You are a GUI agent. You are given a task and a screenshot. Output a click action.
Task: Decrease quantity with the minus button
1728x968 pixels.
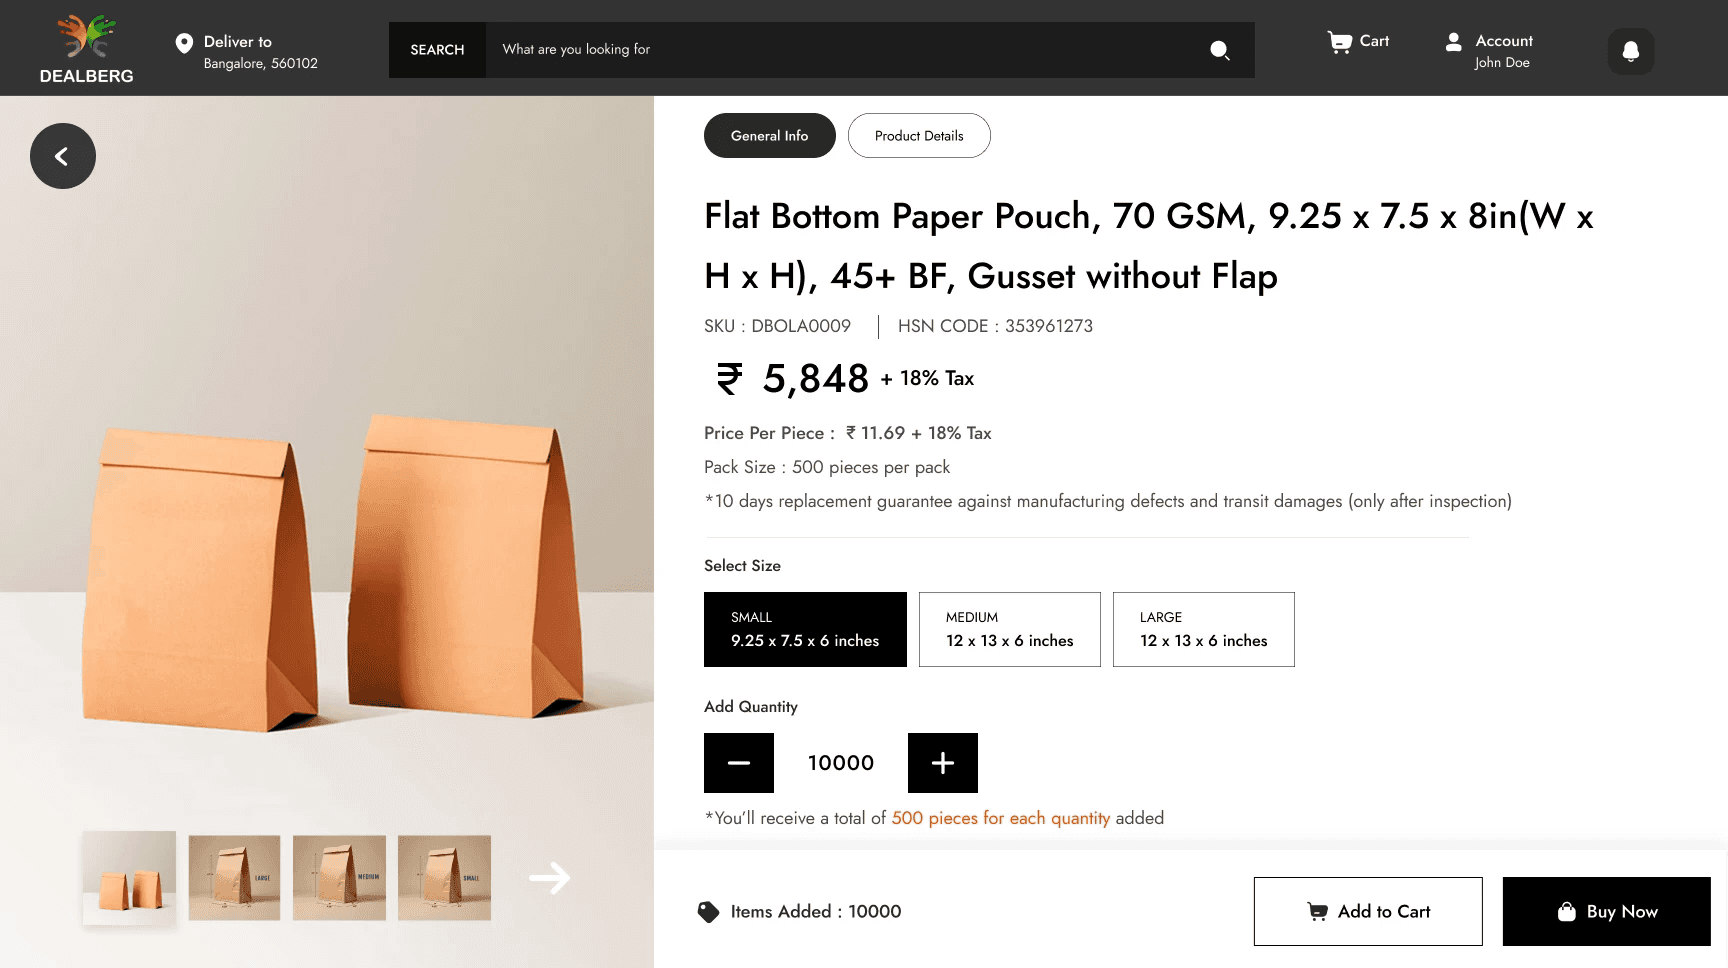739,763
